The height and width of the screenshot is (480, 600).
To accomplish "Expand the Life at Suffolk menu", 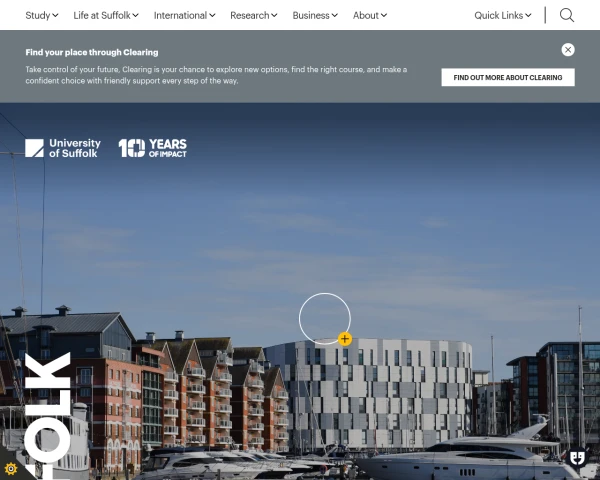I will (x=106, y=15).
